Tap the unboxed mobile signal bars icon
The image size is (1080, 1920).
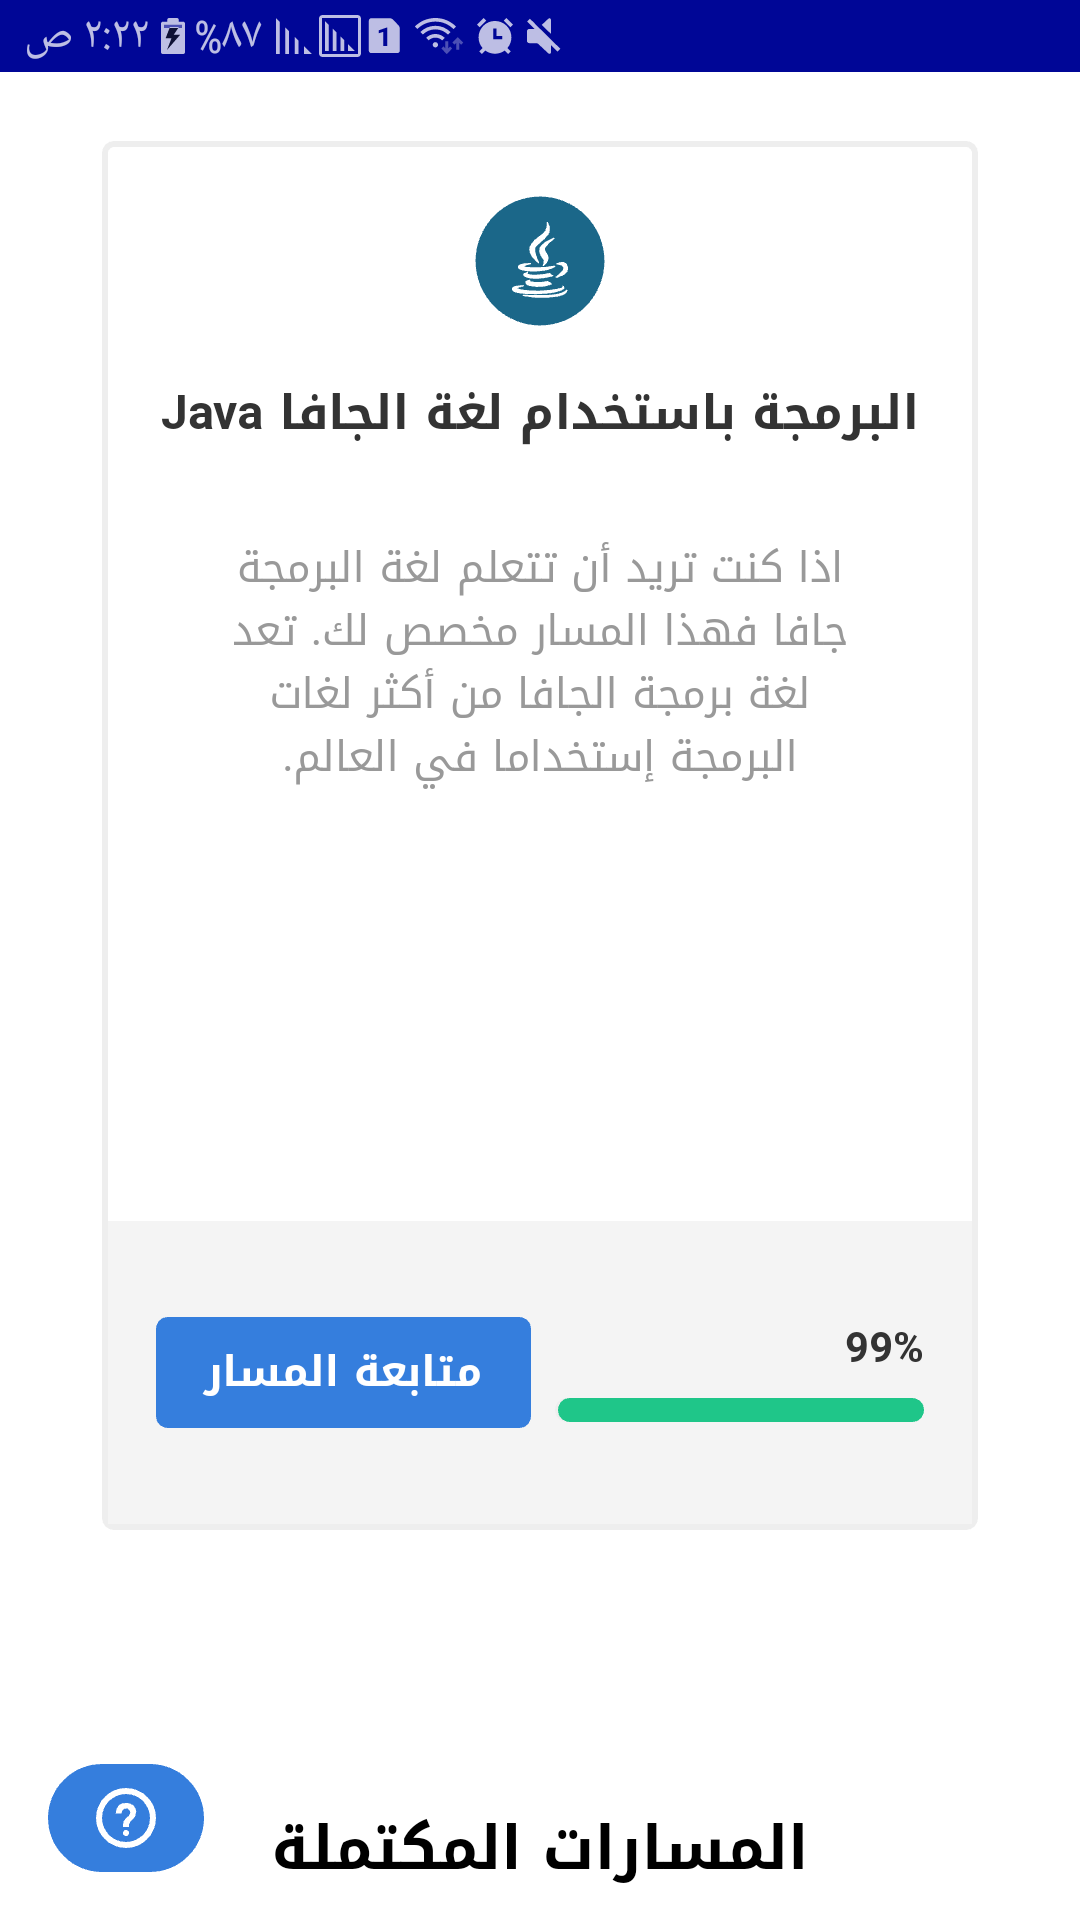[x=292, y=38]
